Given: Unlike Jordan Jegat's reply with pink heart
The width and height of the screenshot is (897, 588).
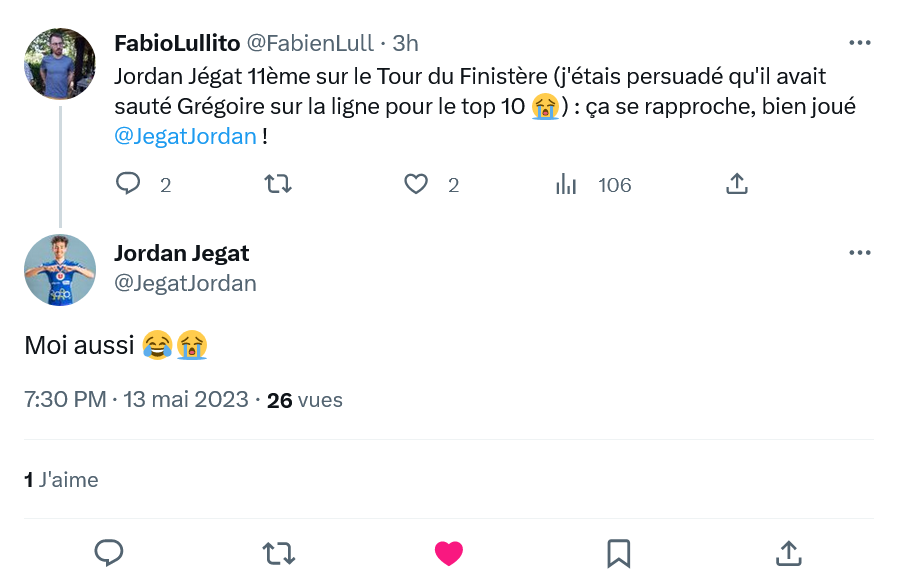Looking at the screenshot, I should (449, 552).
